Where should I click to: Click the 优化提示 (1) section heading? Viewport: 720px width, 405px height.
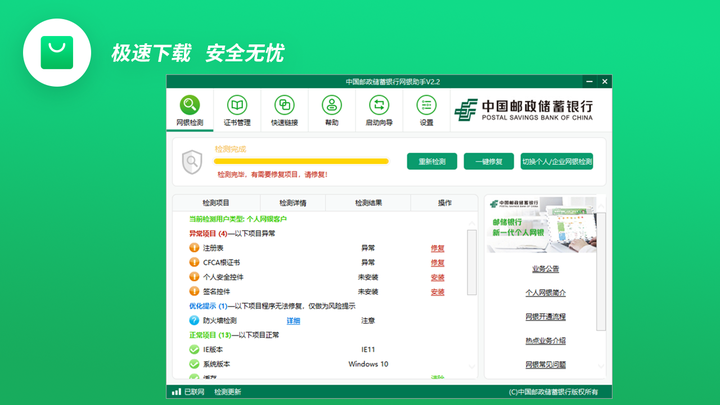pyautogui.click(x=272, y=306)
